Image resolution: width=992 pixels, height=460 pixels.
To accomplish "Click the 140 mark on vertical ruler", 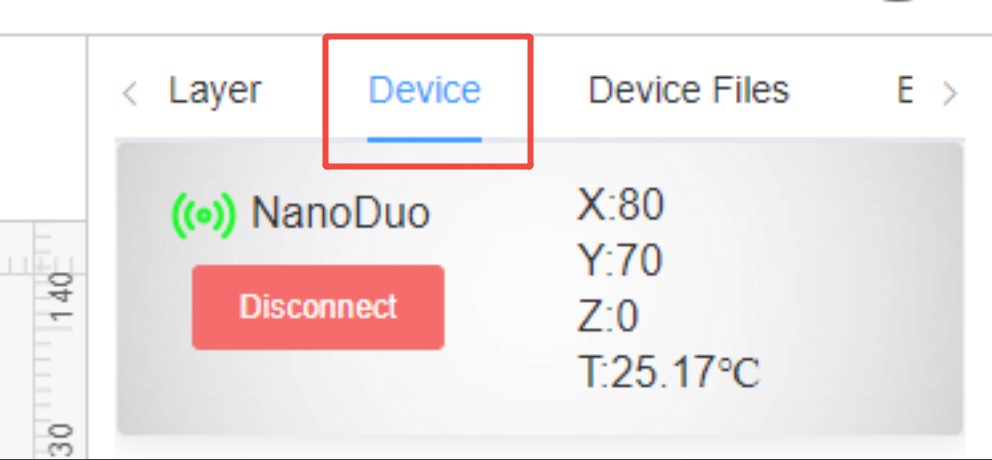I will click(62, 295).
